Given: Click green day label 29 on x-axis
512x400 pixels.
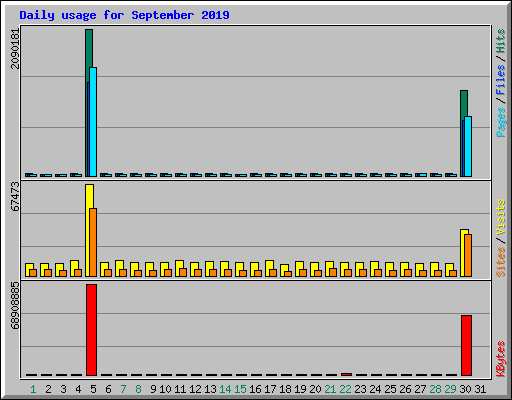Looking at the screenshot, I should [x=450, y=389].
